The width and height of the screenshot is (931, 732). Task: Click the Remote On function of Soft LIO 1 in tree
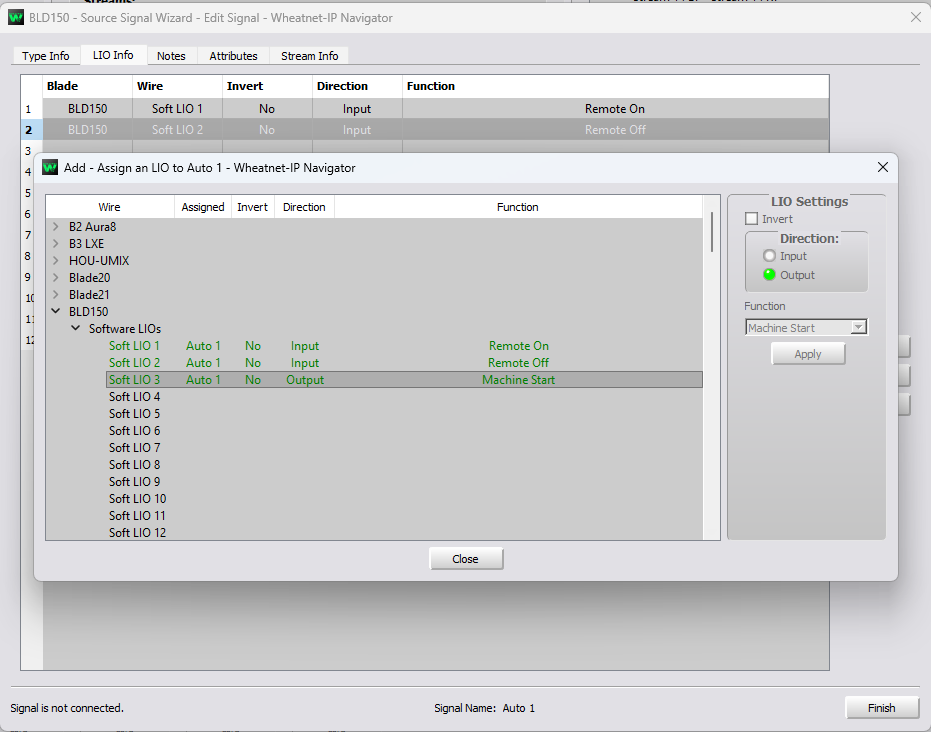518,346
